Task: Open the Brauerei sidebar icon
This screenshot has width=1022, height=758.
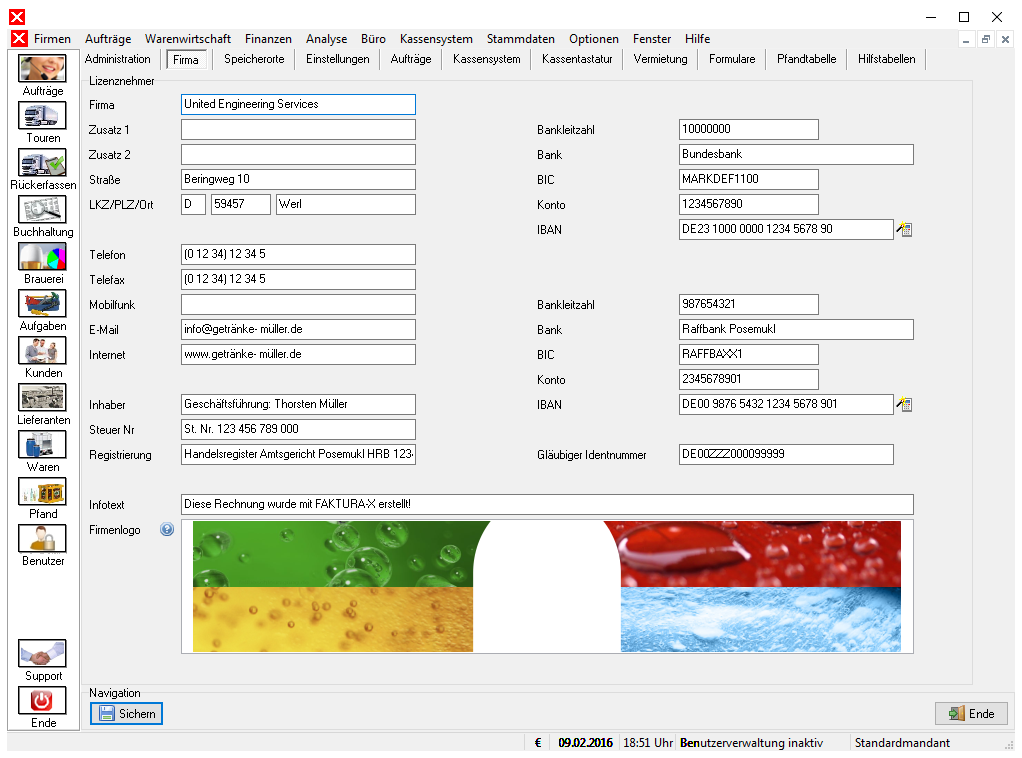Action: [x=42, y=256]
